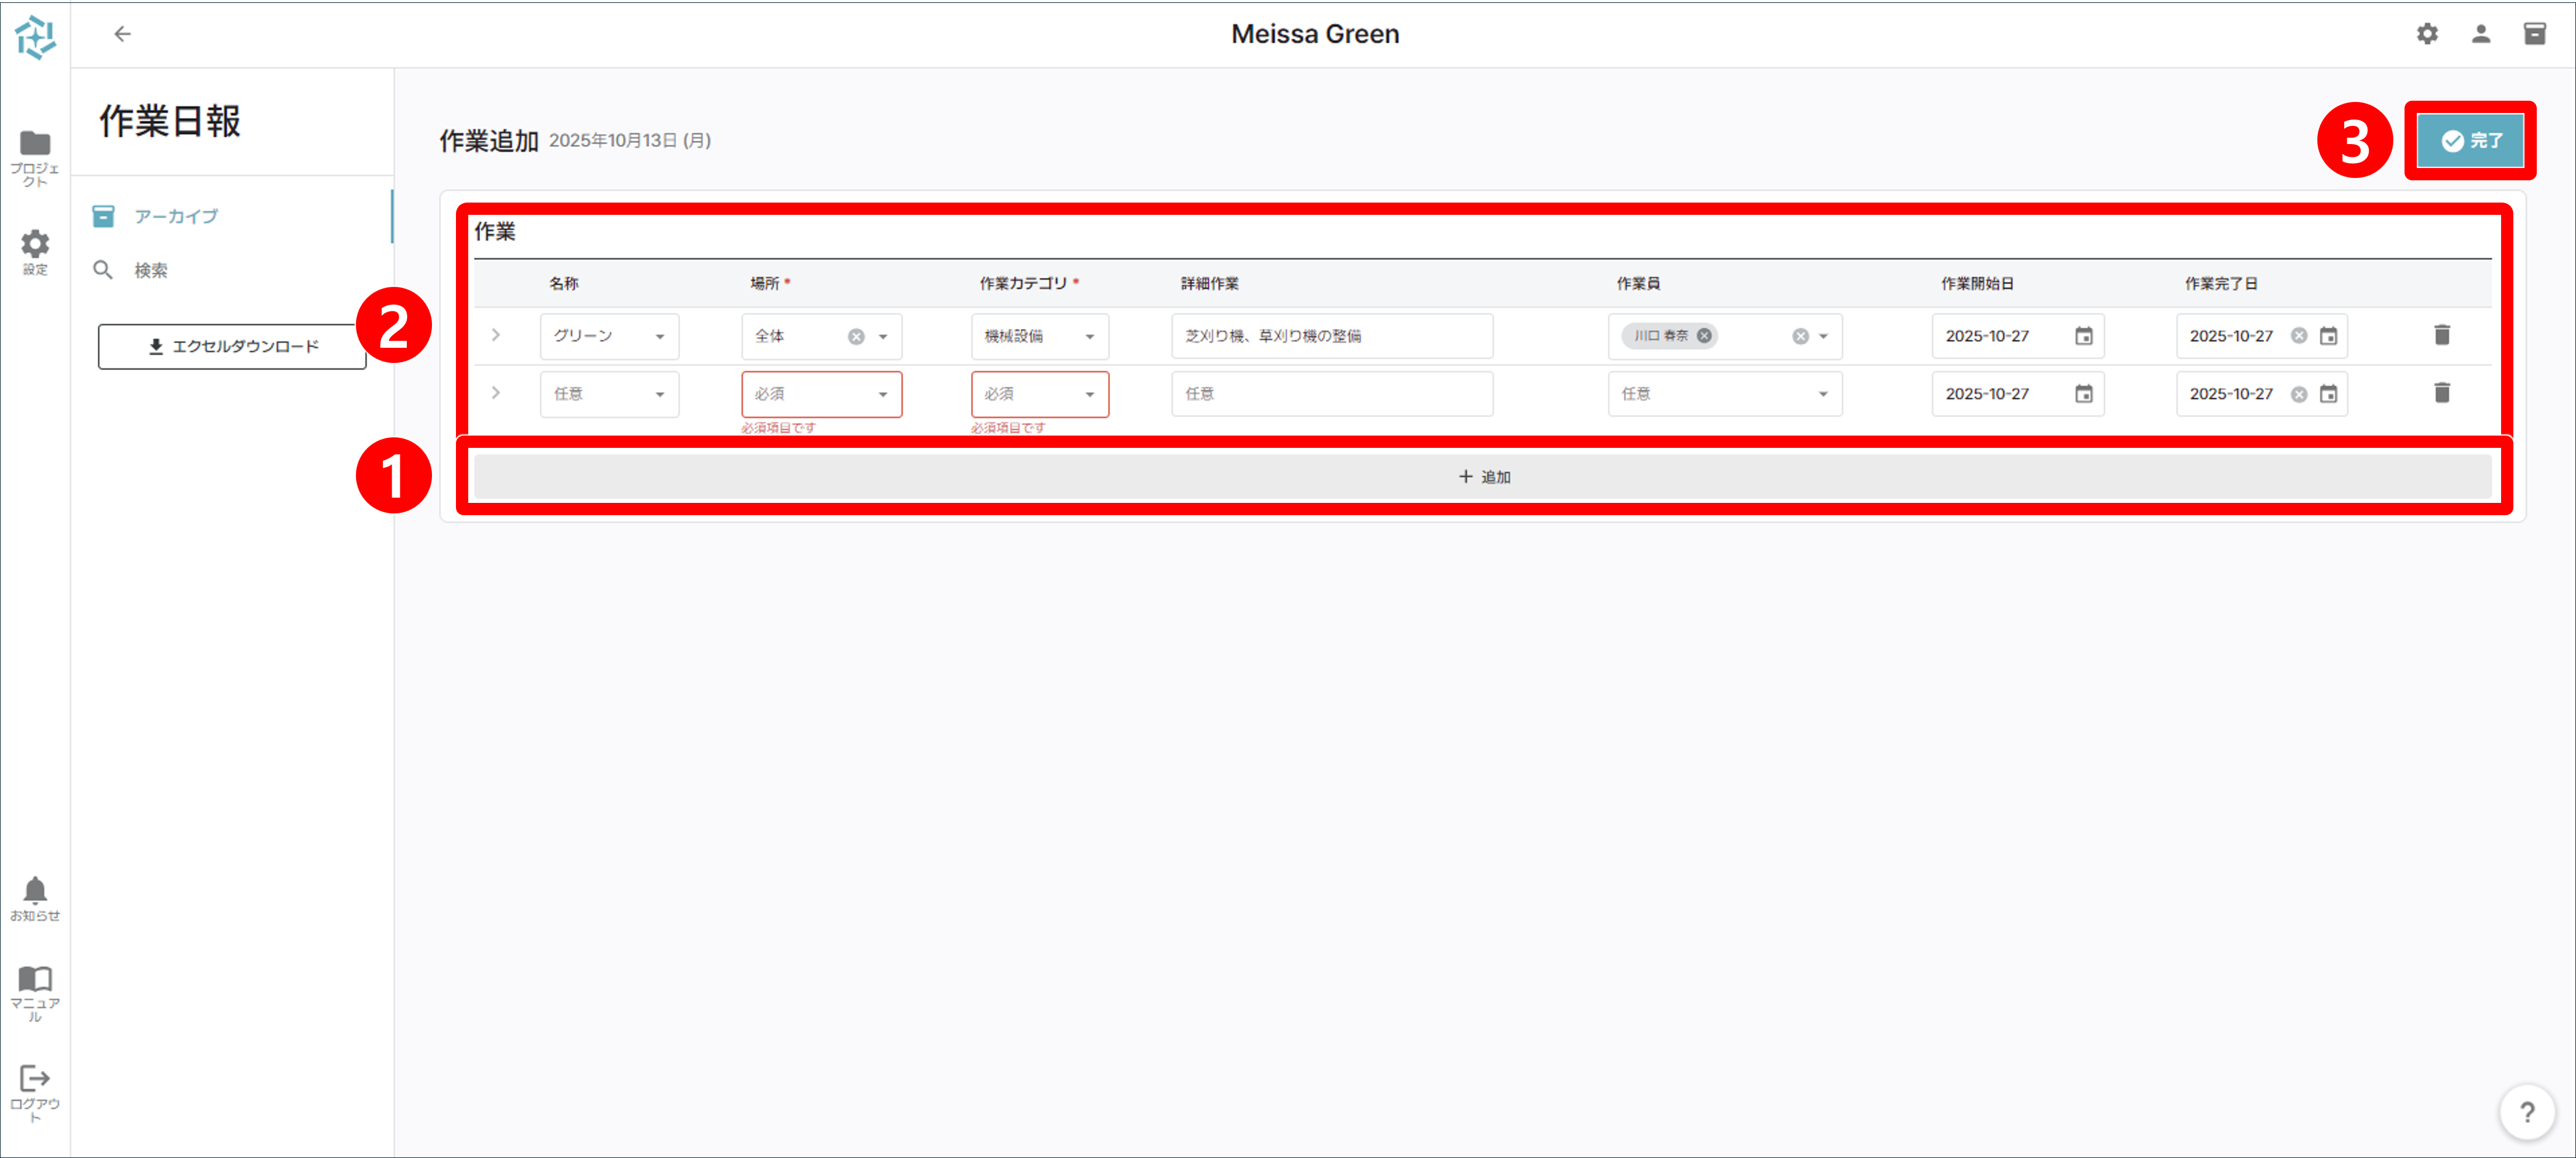Open the second row required location dropdown
This screenshot has height=1158, width=2576.
coord(821,394)
